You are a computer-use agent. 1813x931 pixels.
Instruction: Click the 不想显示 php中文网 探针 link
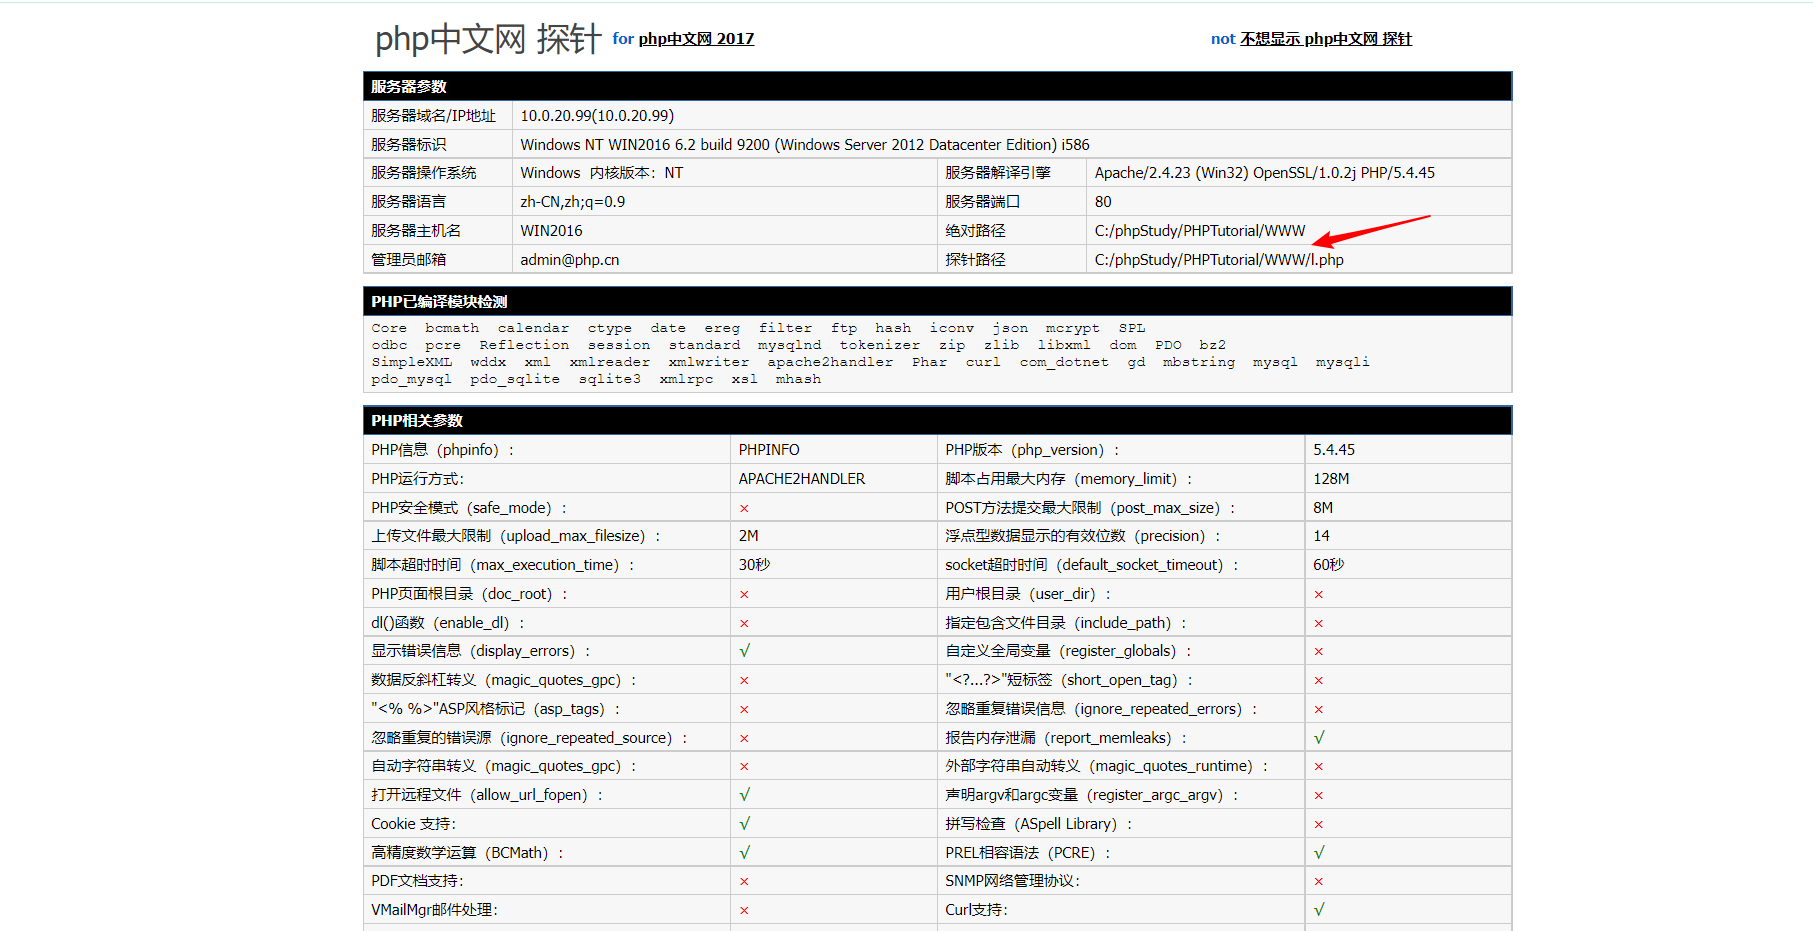1326,39
